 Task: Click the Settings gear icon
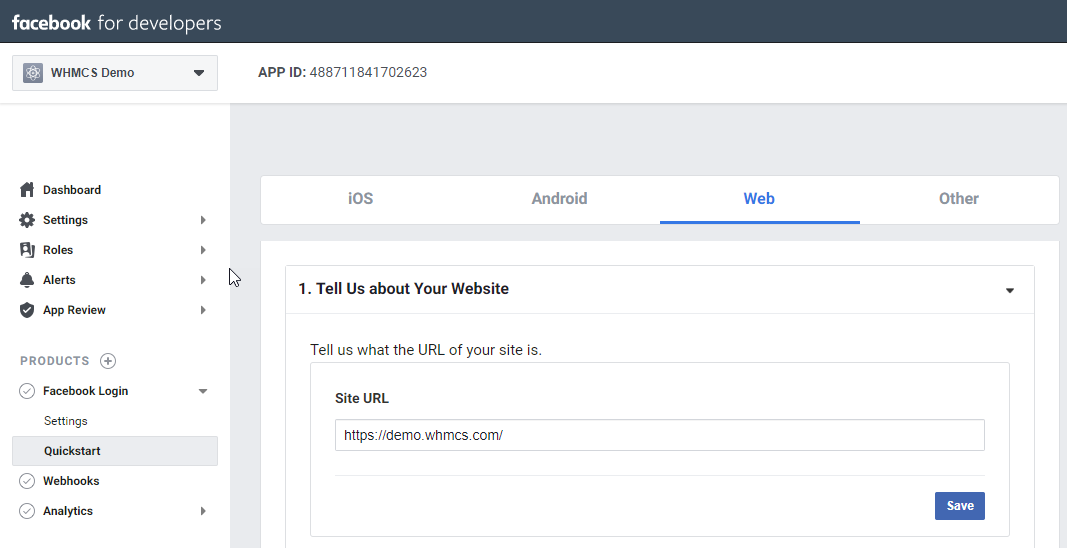[27, 220]
